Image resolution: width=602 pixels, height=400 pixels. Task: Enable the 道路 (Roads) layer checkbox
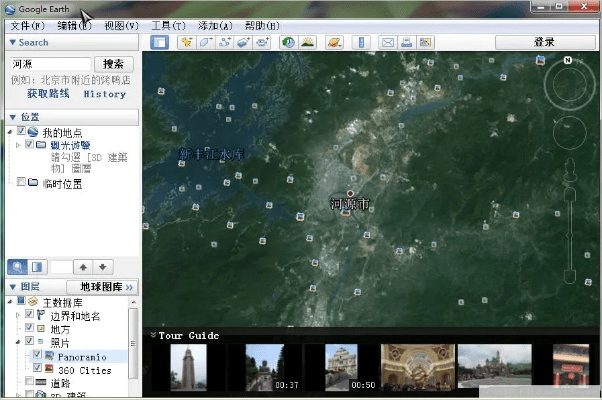click(27, 382)
